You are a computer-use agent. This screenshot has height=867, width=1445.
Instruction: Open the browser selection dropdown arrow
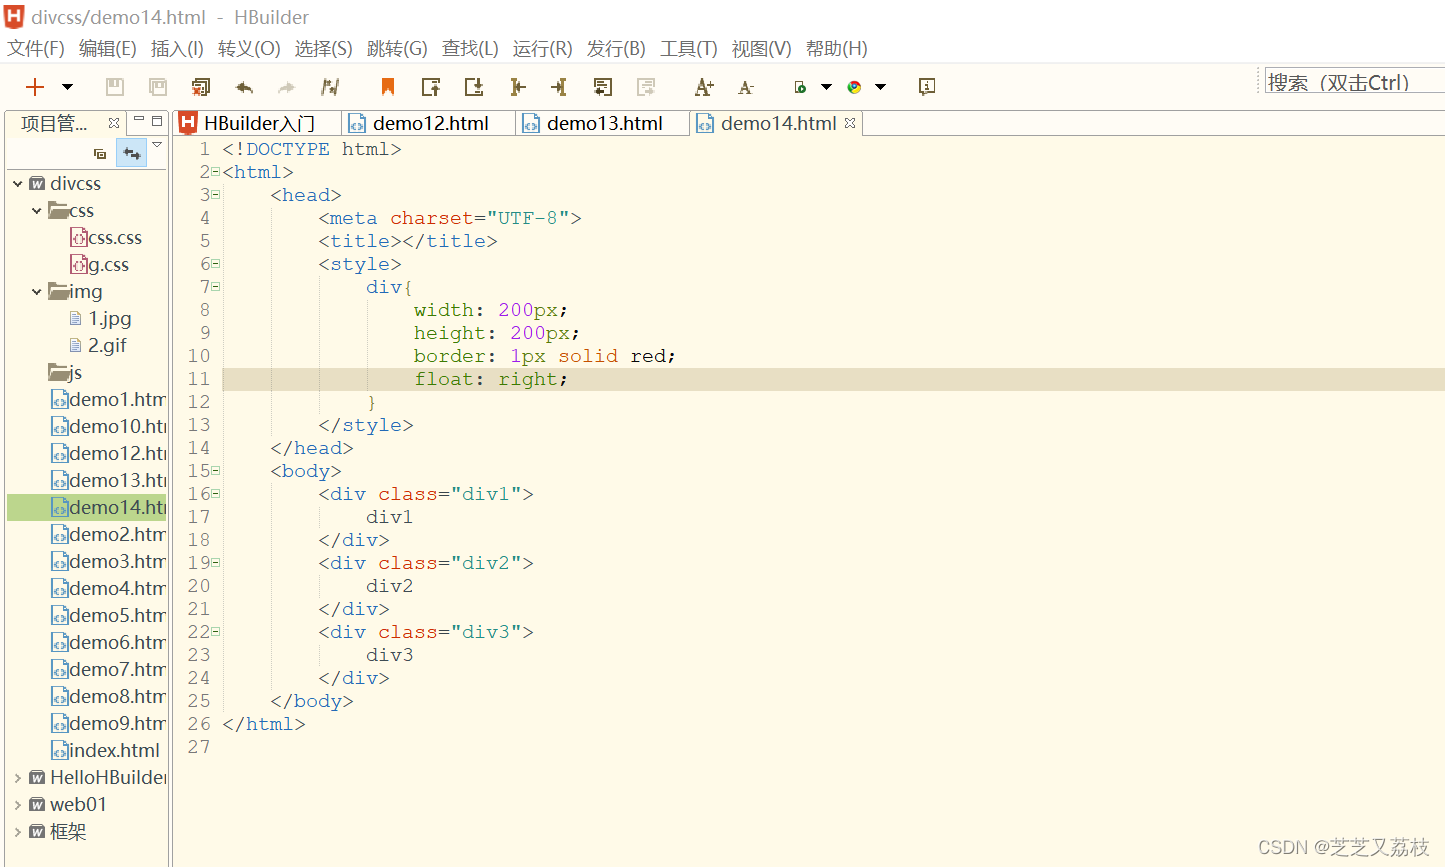881,87
